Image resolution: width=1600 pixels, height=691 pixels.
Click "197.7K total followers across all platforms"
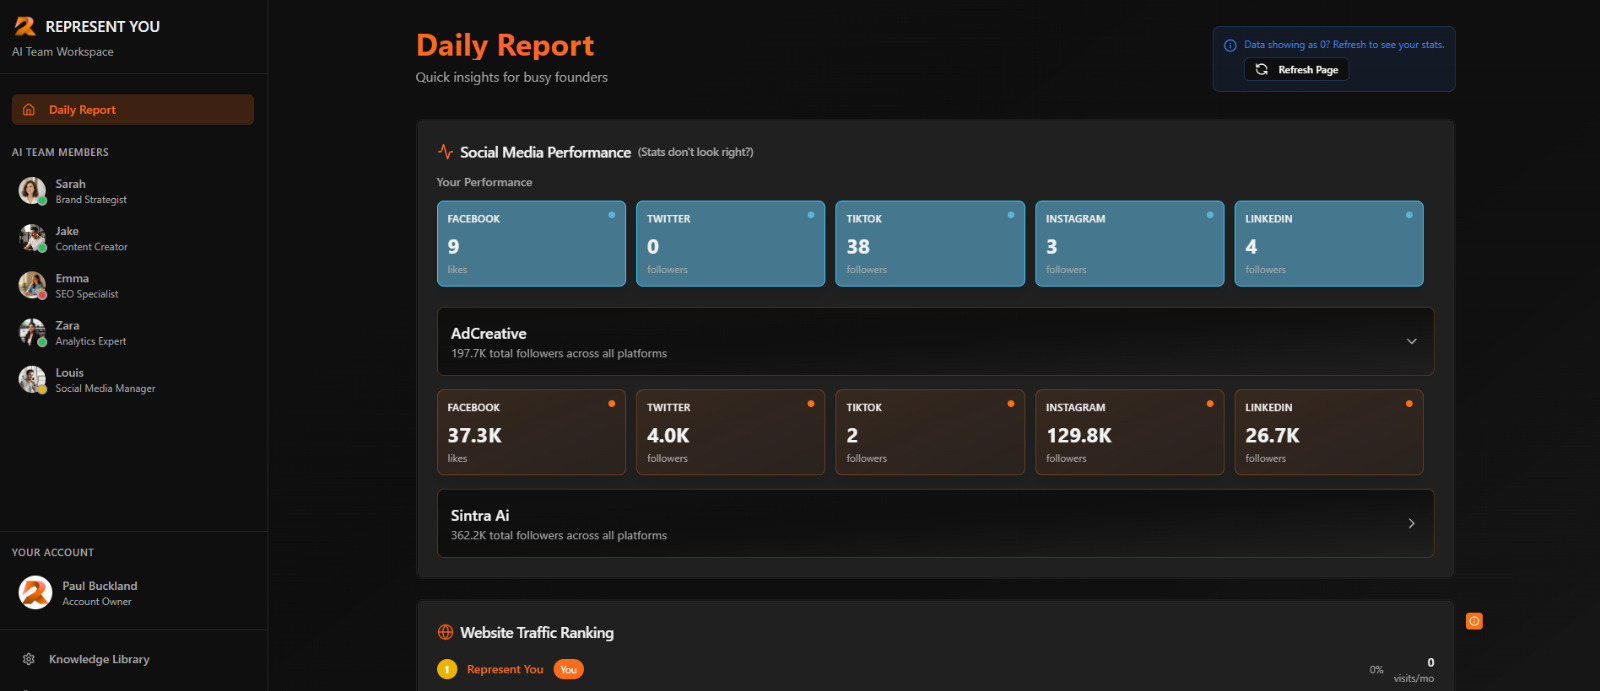click(559, 354)
